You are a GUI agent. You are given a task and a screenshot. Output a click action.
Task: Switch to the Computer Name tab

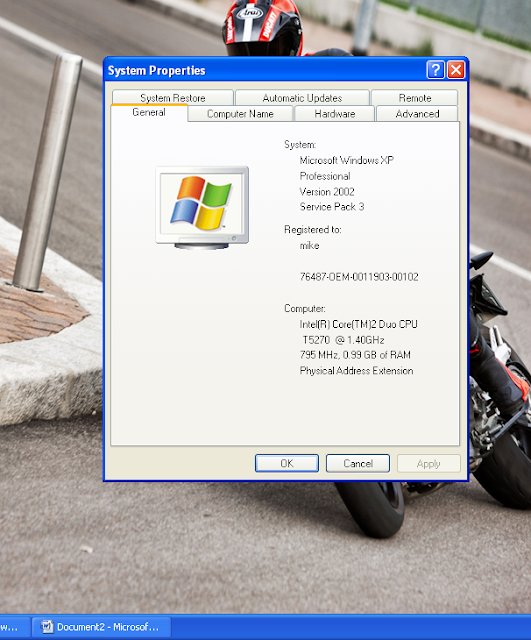pyautogui.click(x=240, y=114)
